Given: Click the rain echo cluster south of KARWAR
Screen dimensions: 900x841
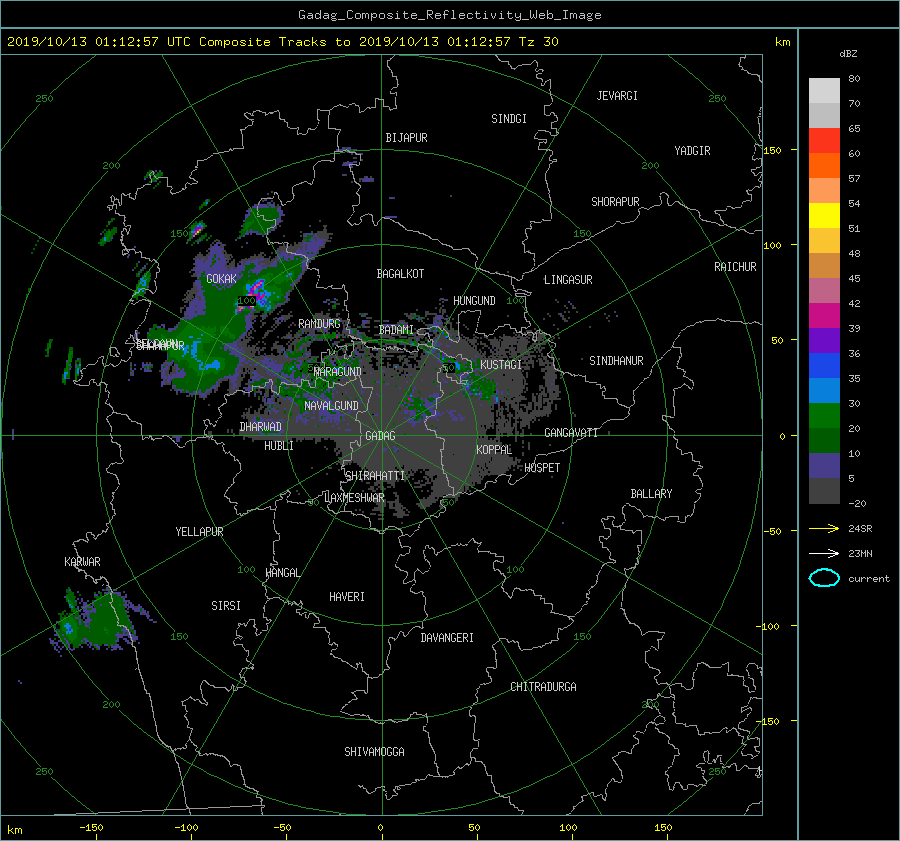Looking at the screenshot, I should [x=95, y=622].
